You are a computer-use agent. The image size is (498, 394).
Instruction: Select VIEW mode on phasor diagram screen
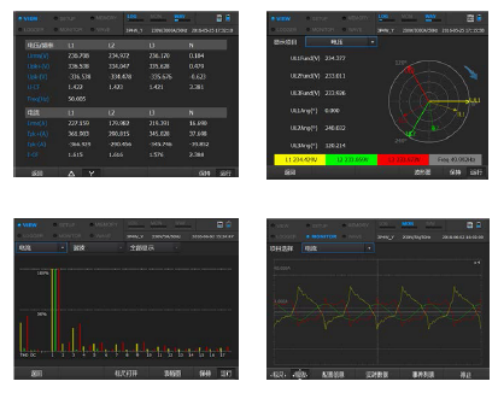coord(281,19)
